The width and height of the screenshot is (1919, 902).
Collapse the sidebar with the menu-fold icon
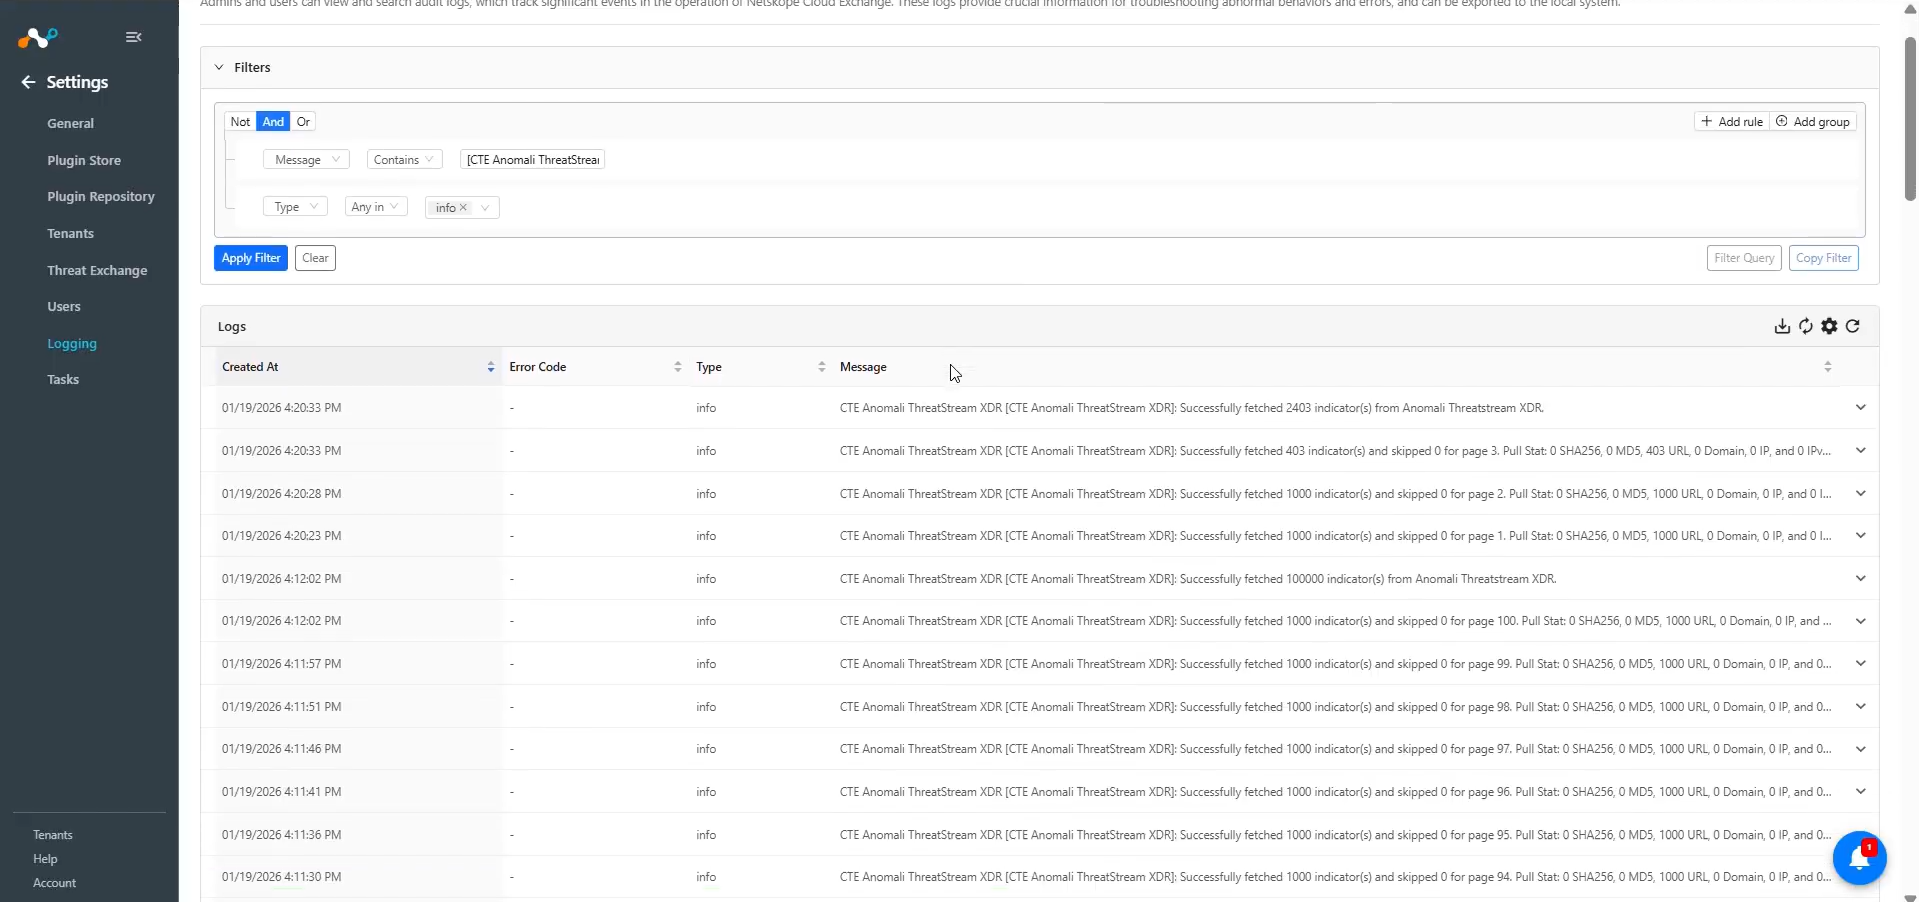click(134, 37)
